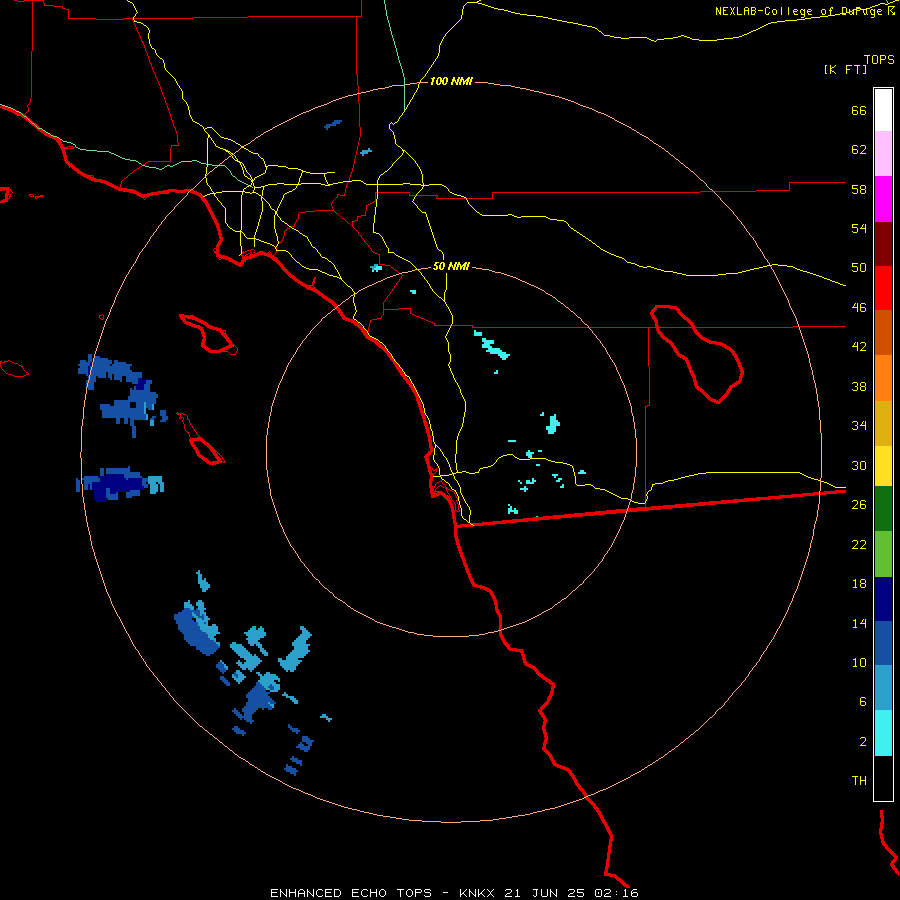Screen dimensions: 900x900
Task: Click the "10" legend value
Action: pos(859,662)
